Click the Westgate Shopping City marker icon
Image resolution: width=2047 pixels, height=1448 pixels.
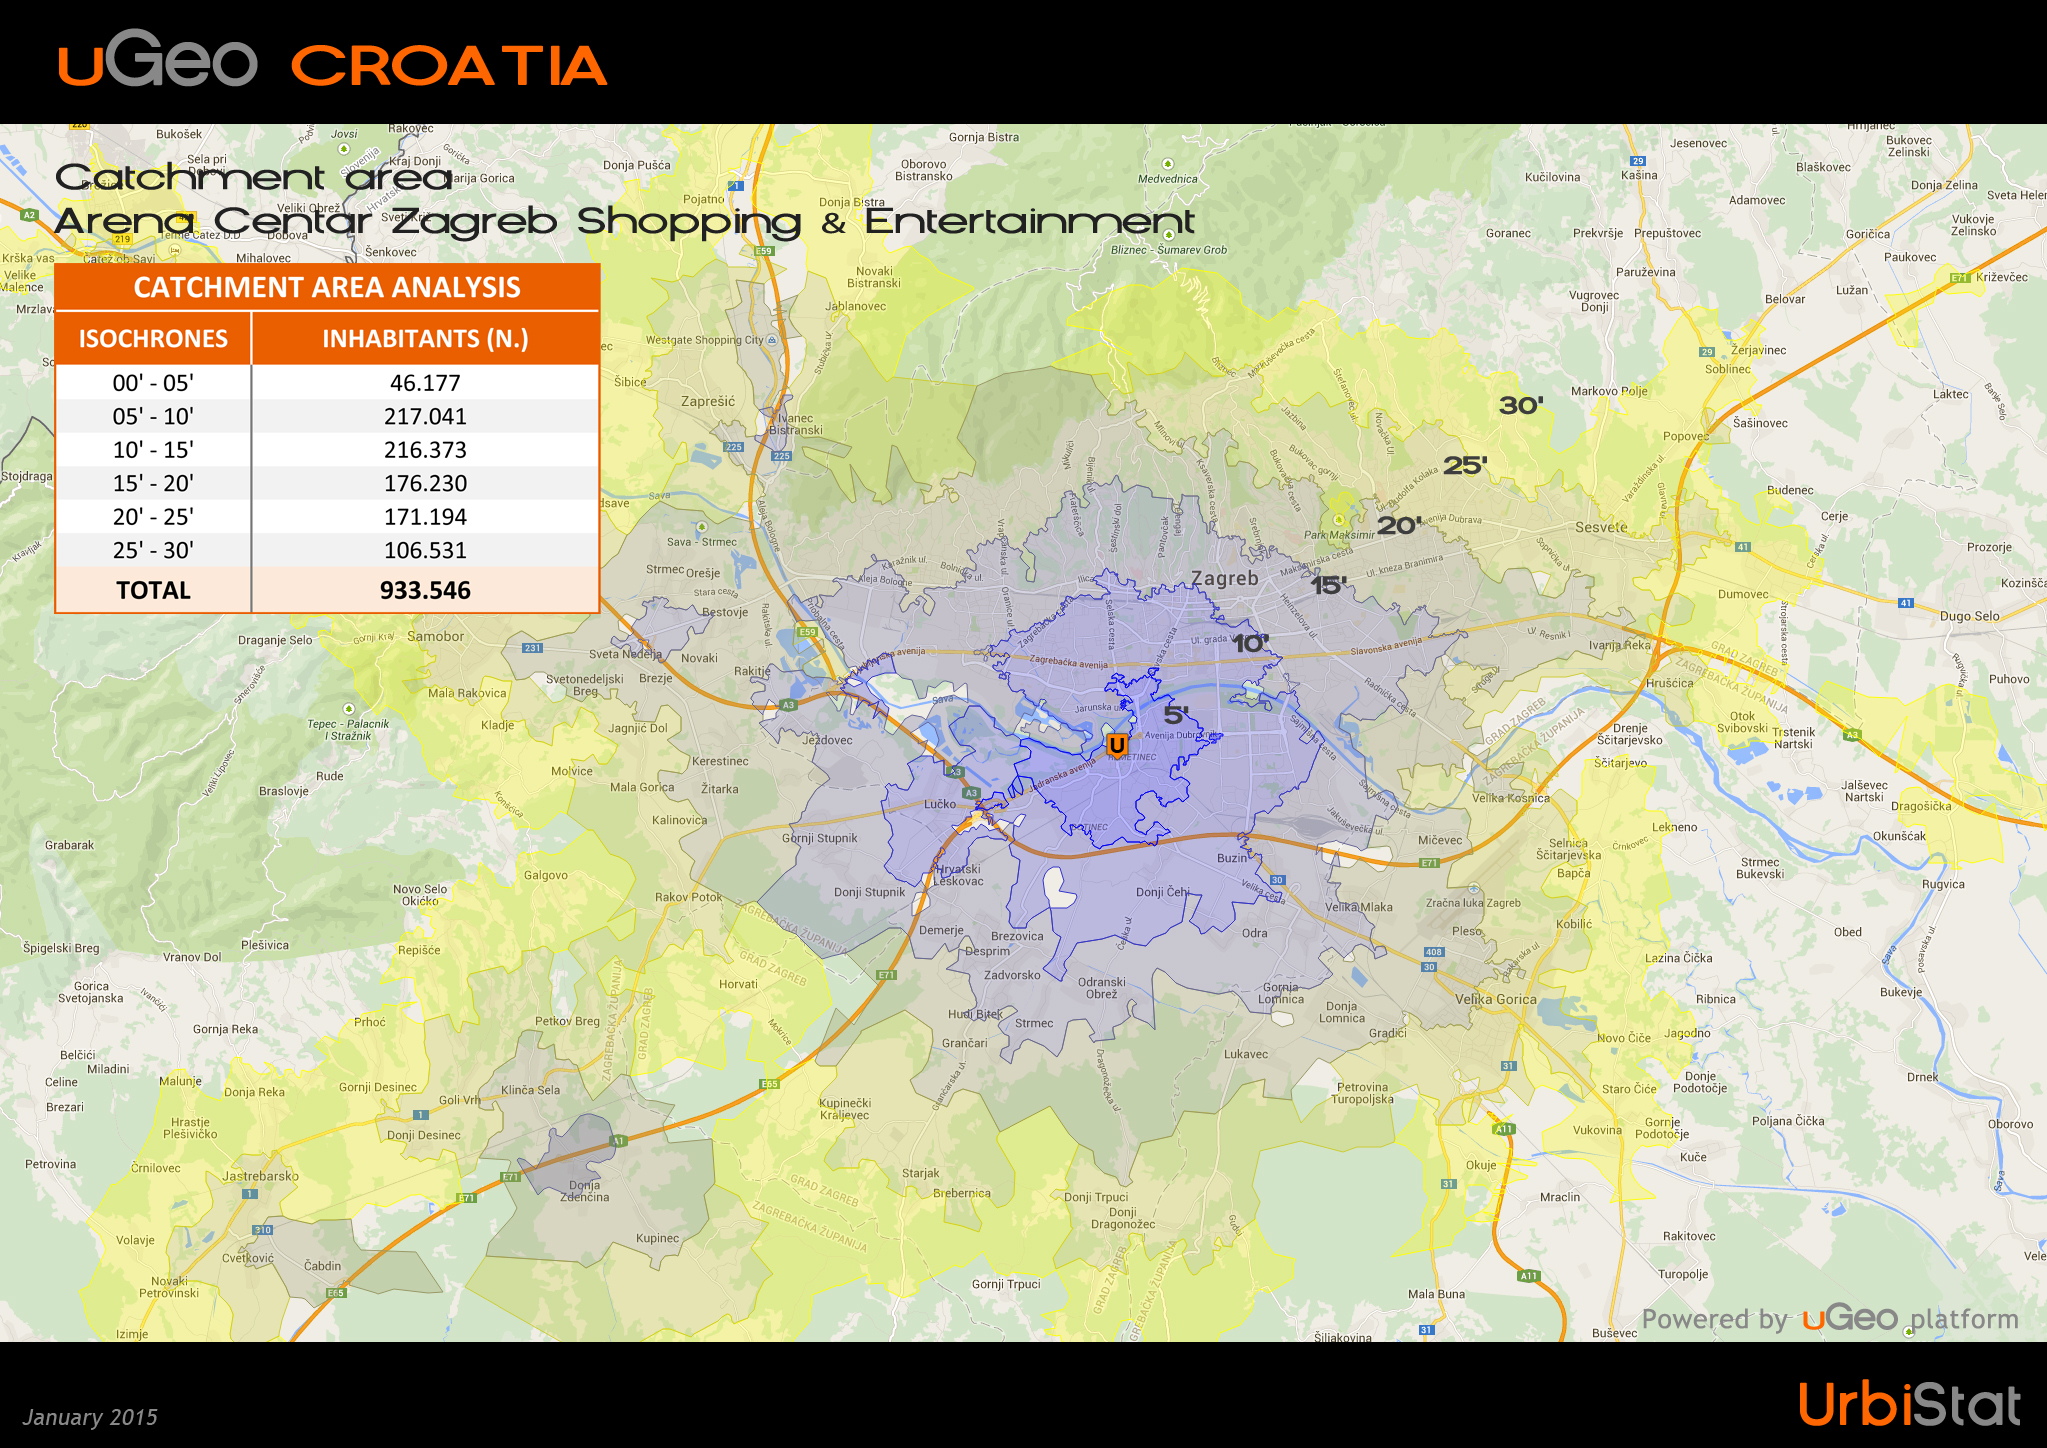(x=772, y=340)
